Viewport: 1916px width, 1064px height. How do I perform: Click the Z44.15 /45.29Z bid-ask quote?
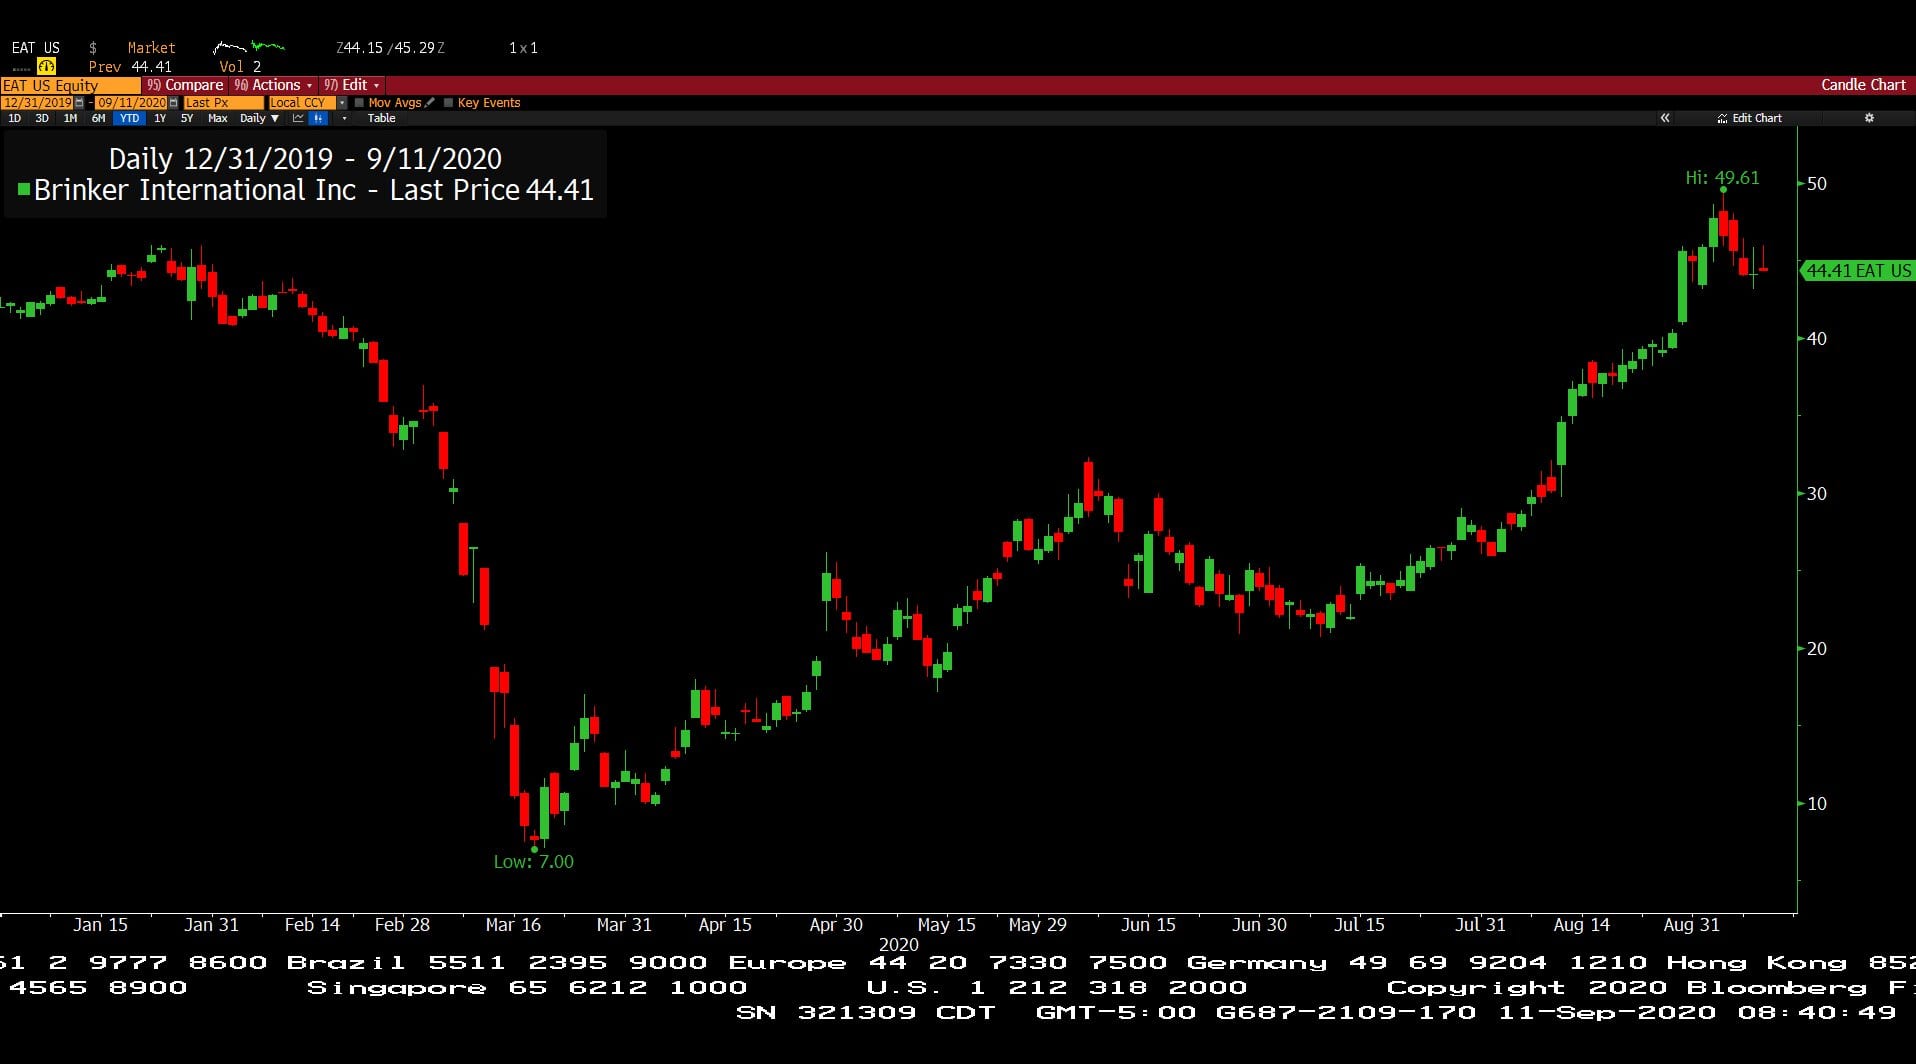391,47
